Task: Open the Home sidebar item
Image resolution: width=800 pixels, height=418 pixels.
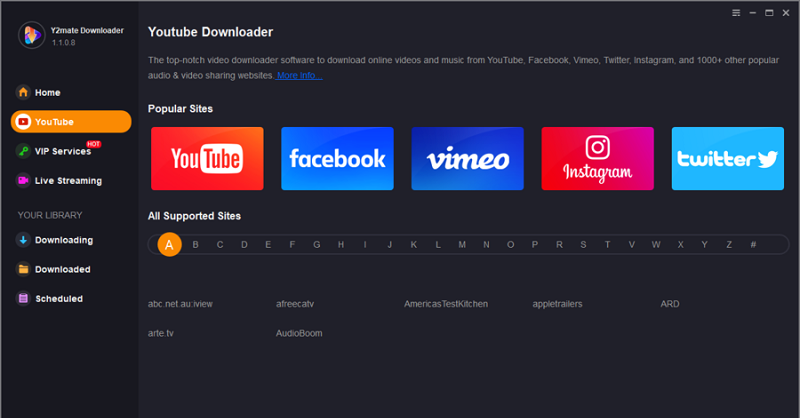Action: pos(71,92)
